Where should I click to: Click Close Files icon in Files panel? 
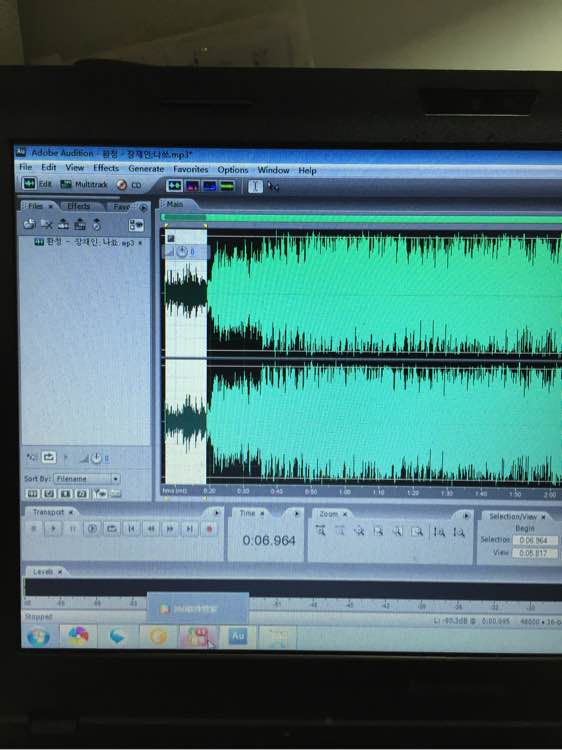tap(46, 224)
